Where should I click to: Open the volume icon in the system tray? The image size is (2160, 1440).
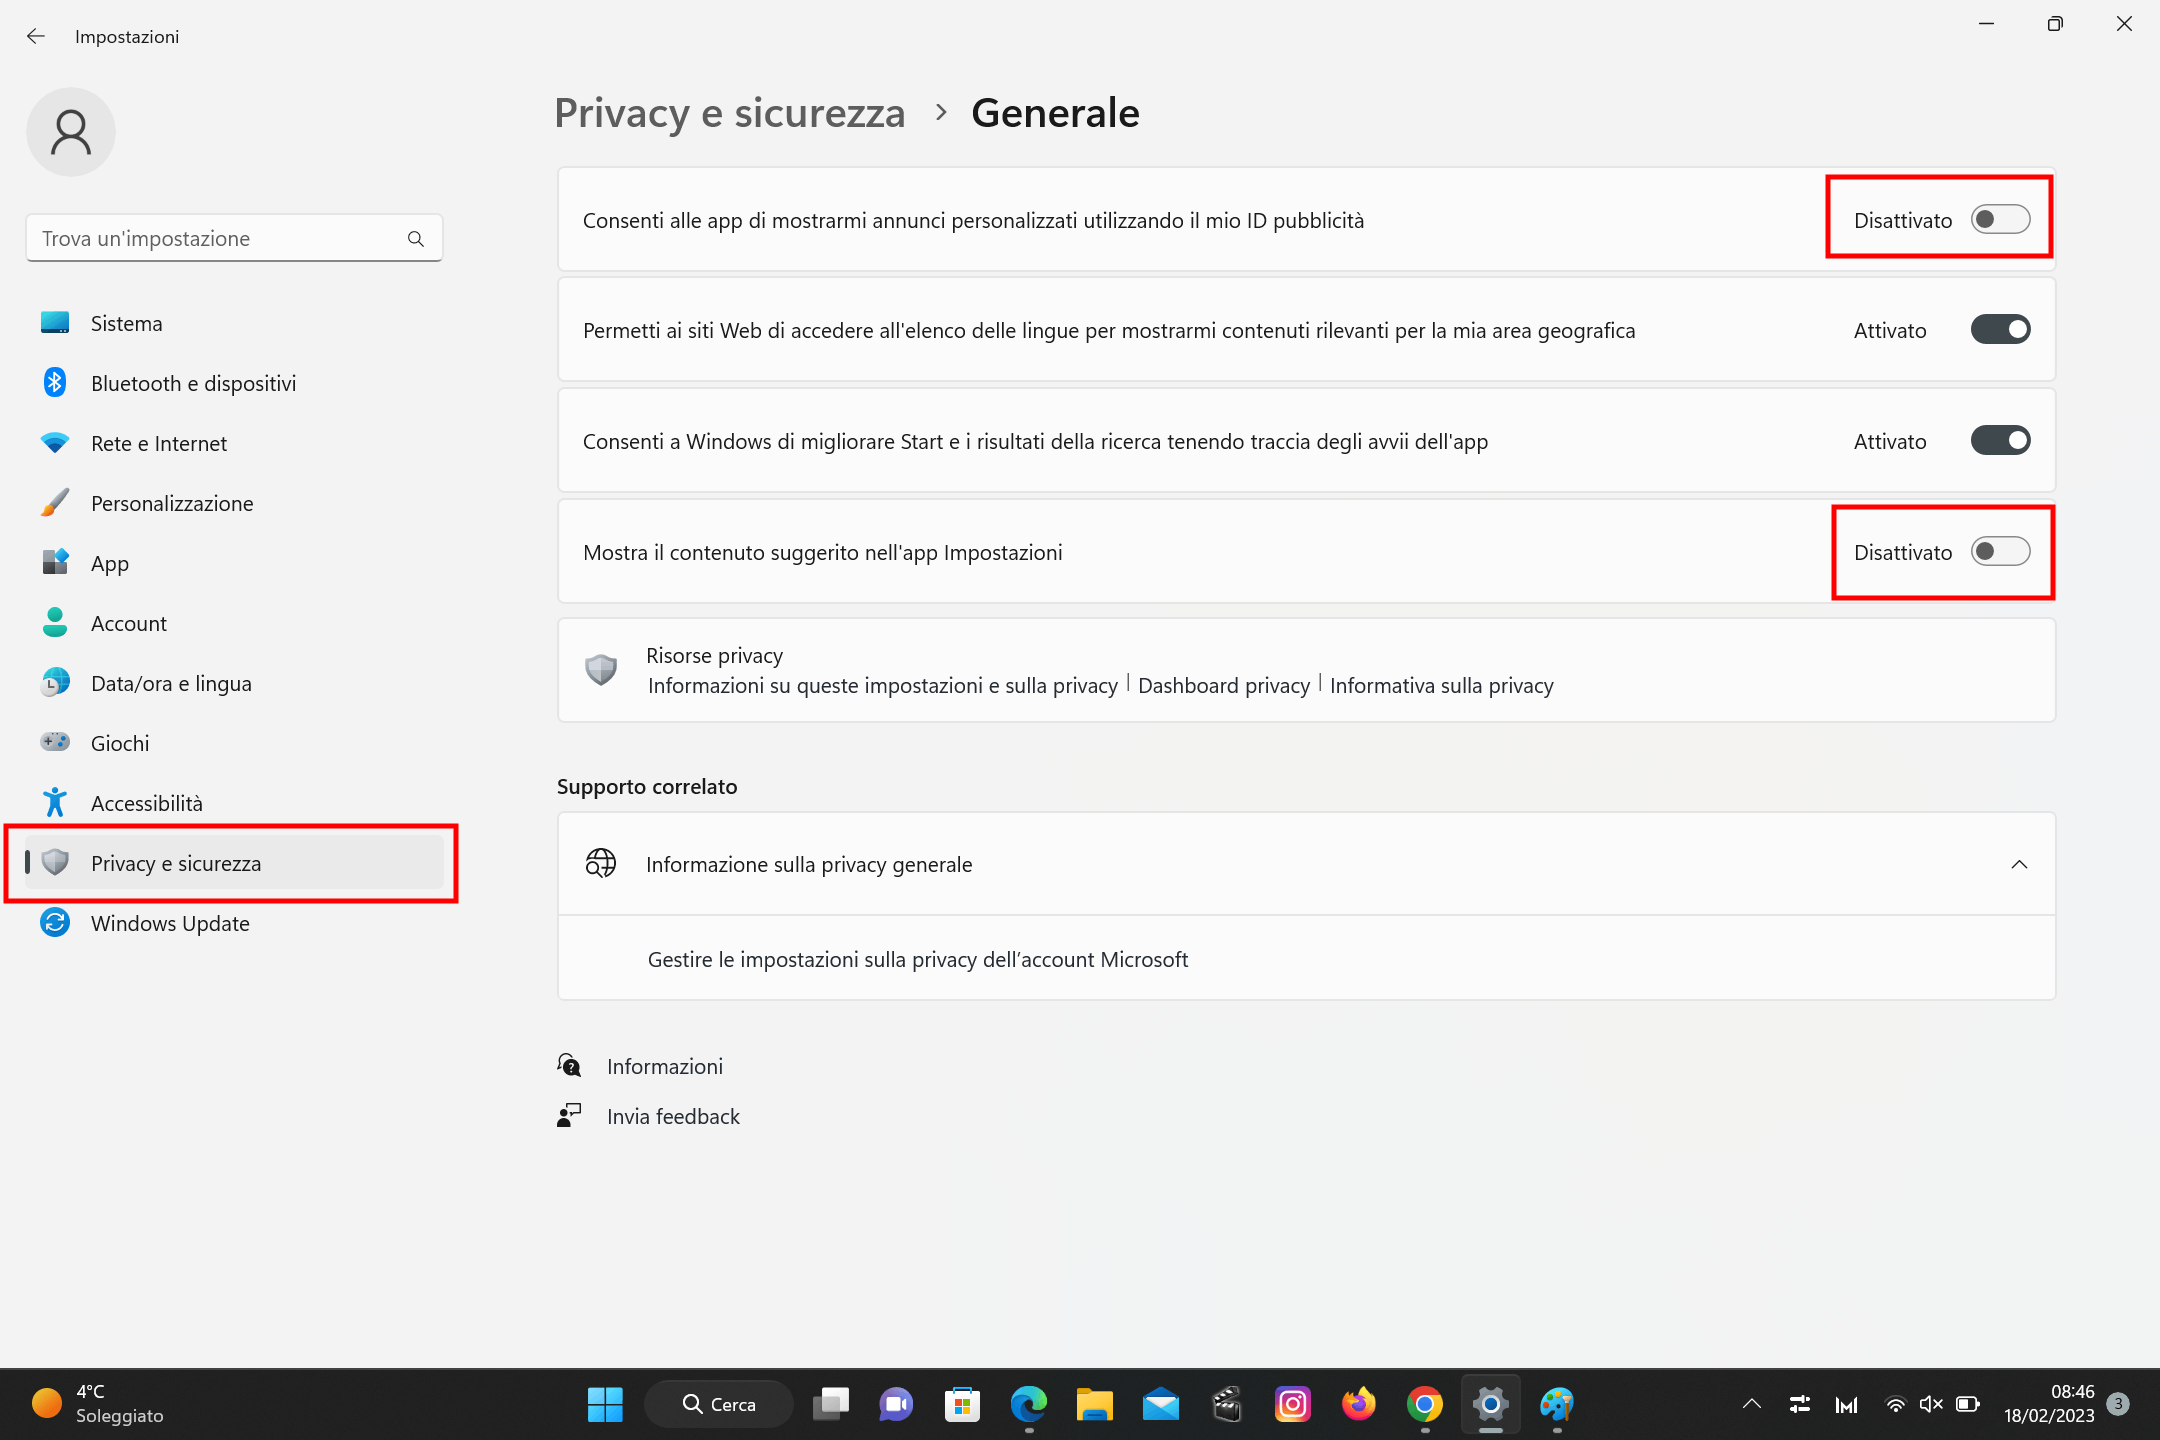[1932, 1404]
